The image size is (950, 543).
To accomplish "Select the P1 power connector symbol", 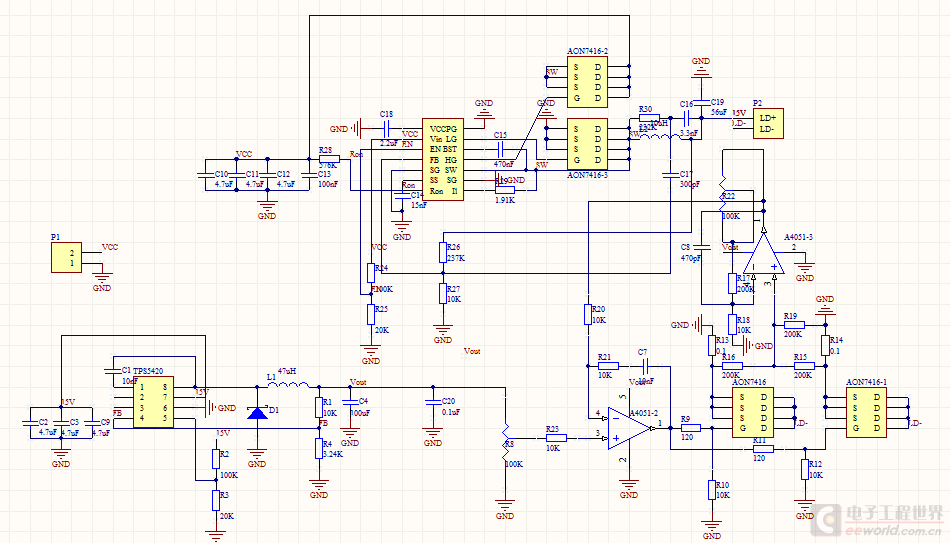I will point(66,258).
